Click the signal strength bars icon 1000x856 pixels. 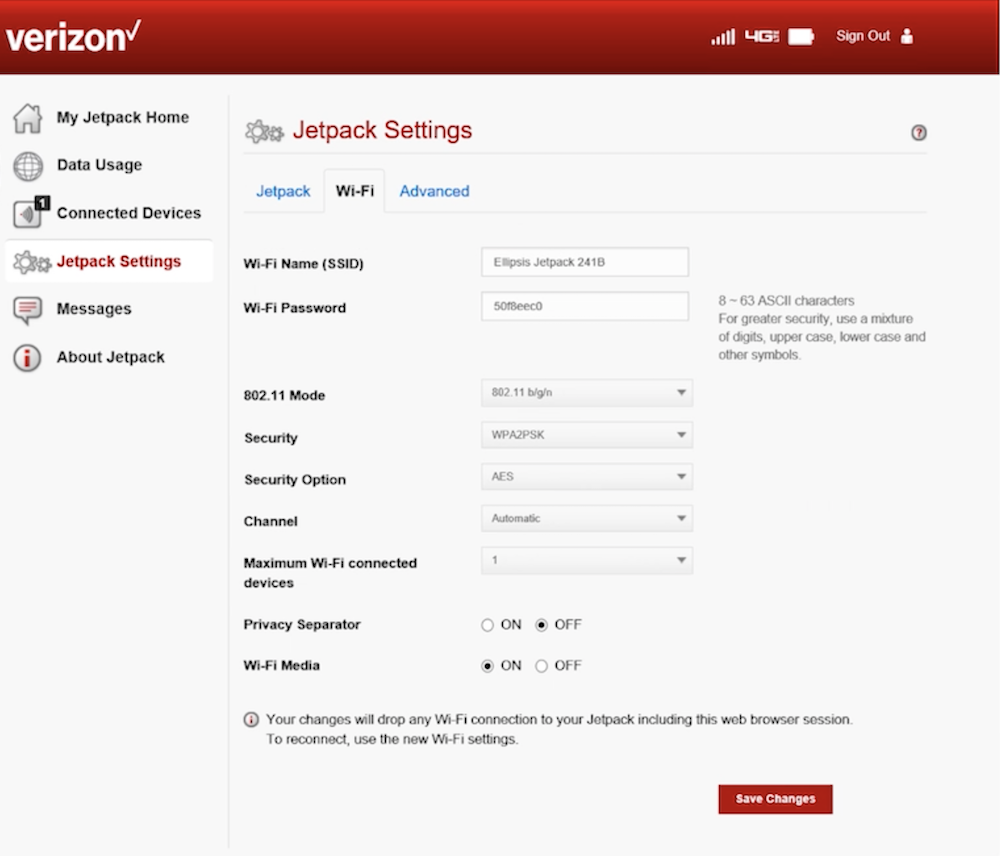pyautogui.click(x=722, y=37)
